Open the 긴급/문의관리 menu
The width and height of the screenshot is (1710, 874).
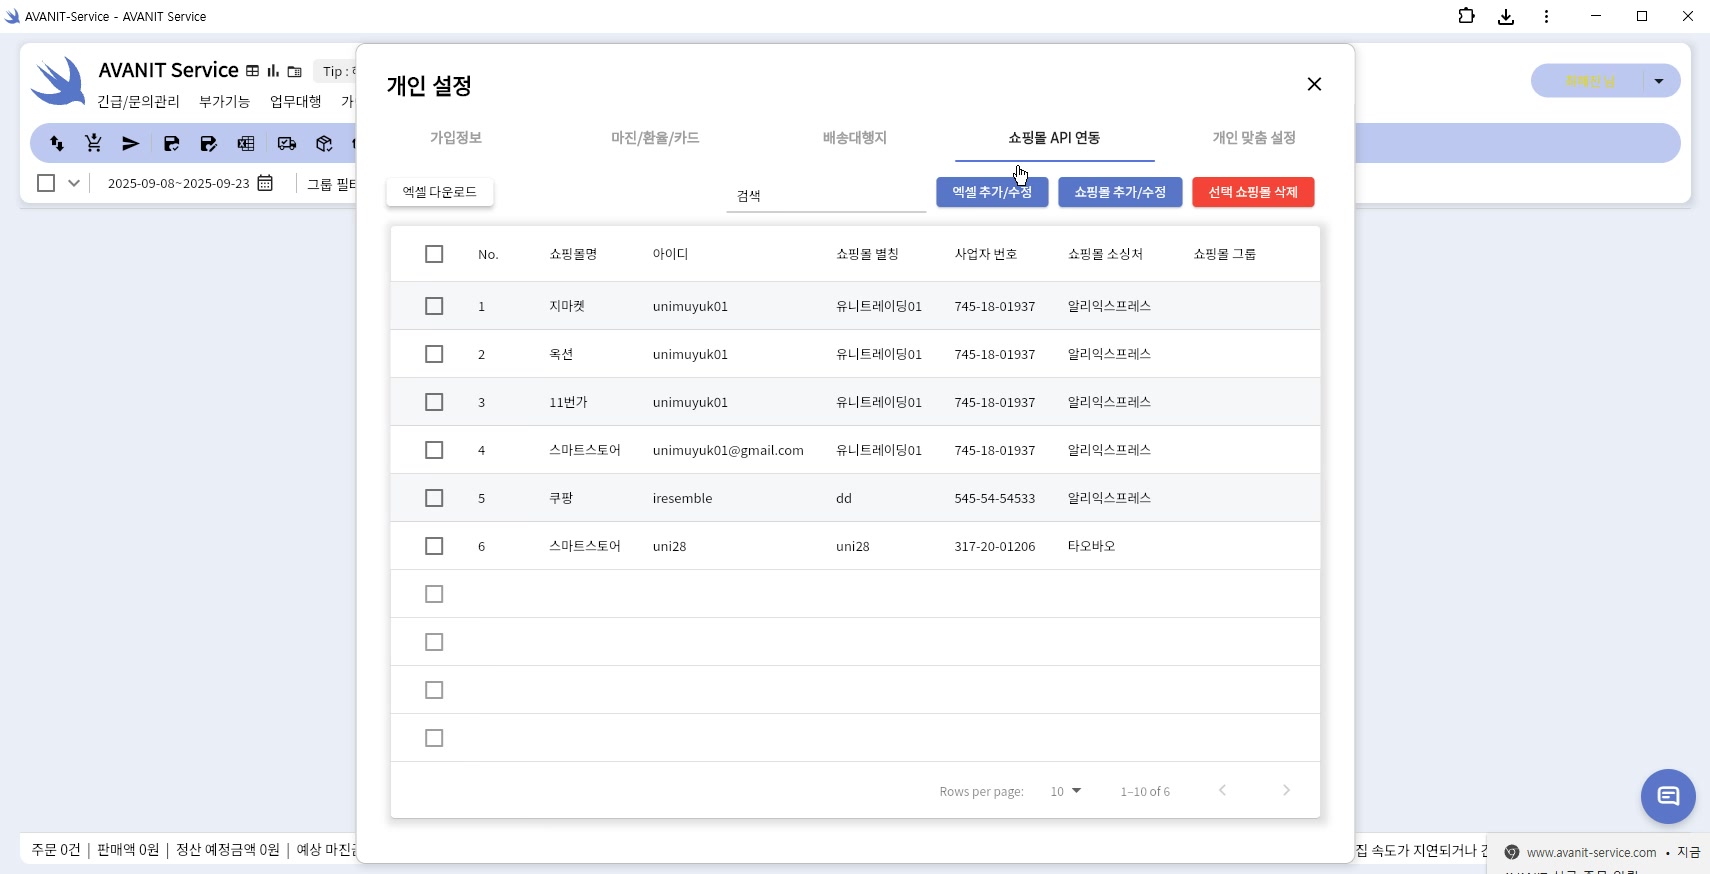[x=138, y=102]
